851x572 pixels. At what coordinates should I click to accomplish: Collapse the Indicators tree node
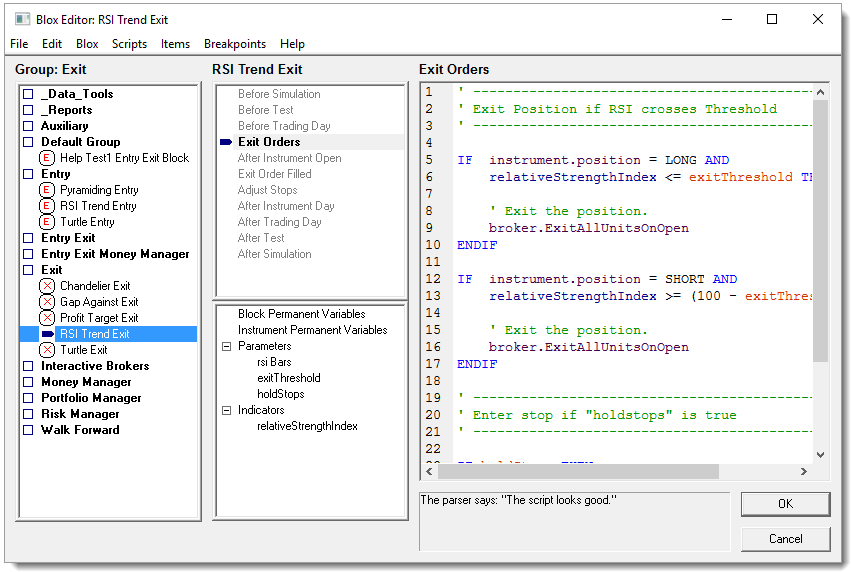click(226, 410)
